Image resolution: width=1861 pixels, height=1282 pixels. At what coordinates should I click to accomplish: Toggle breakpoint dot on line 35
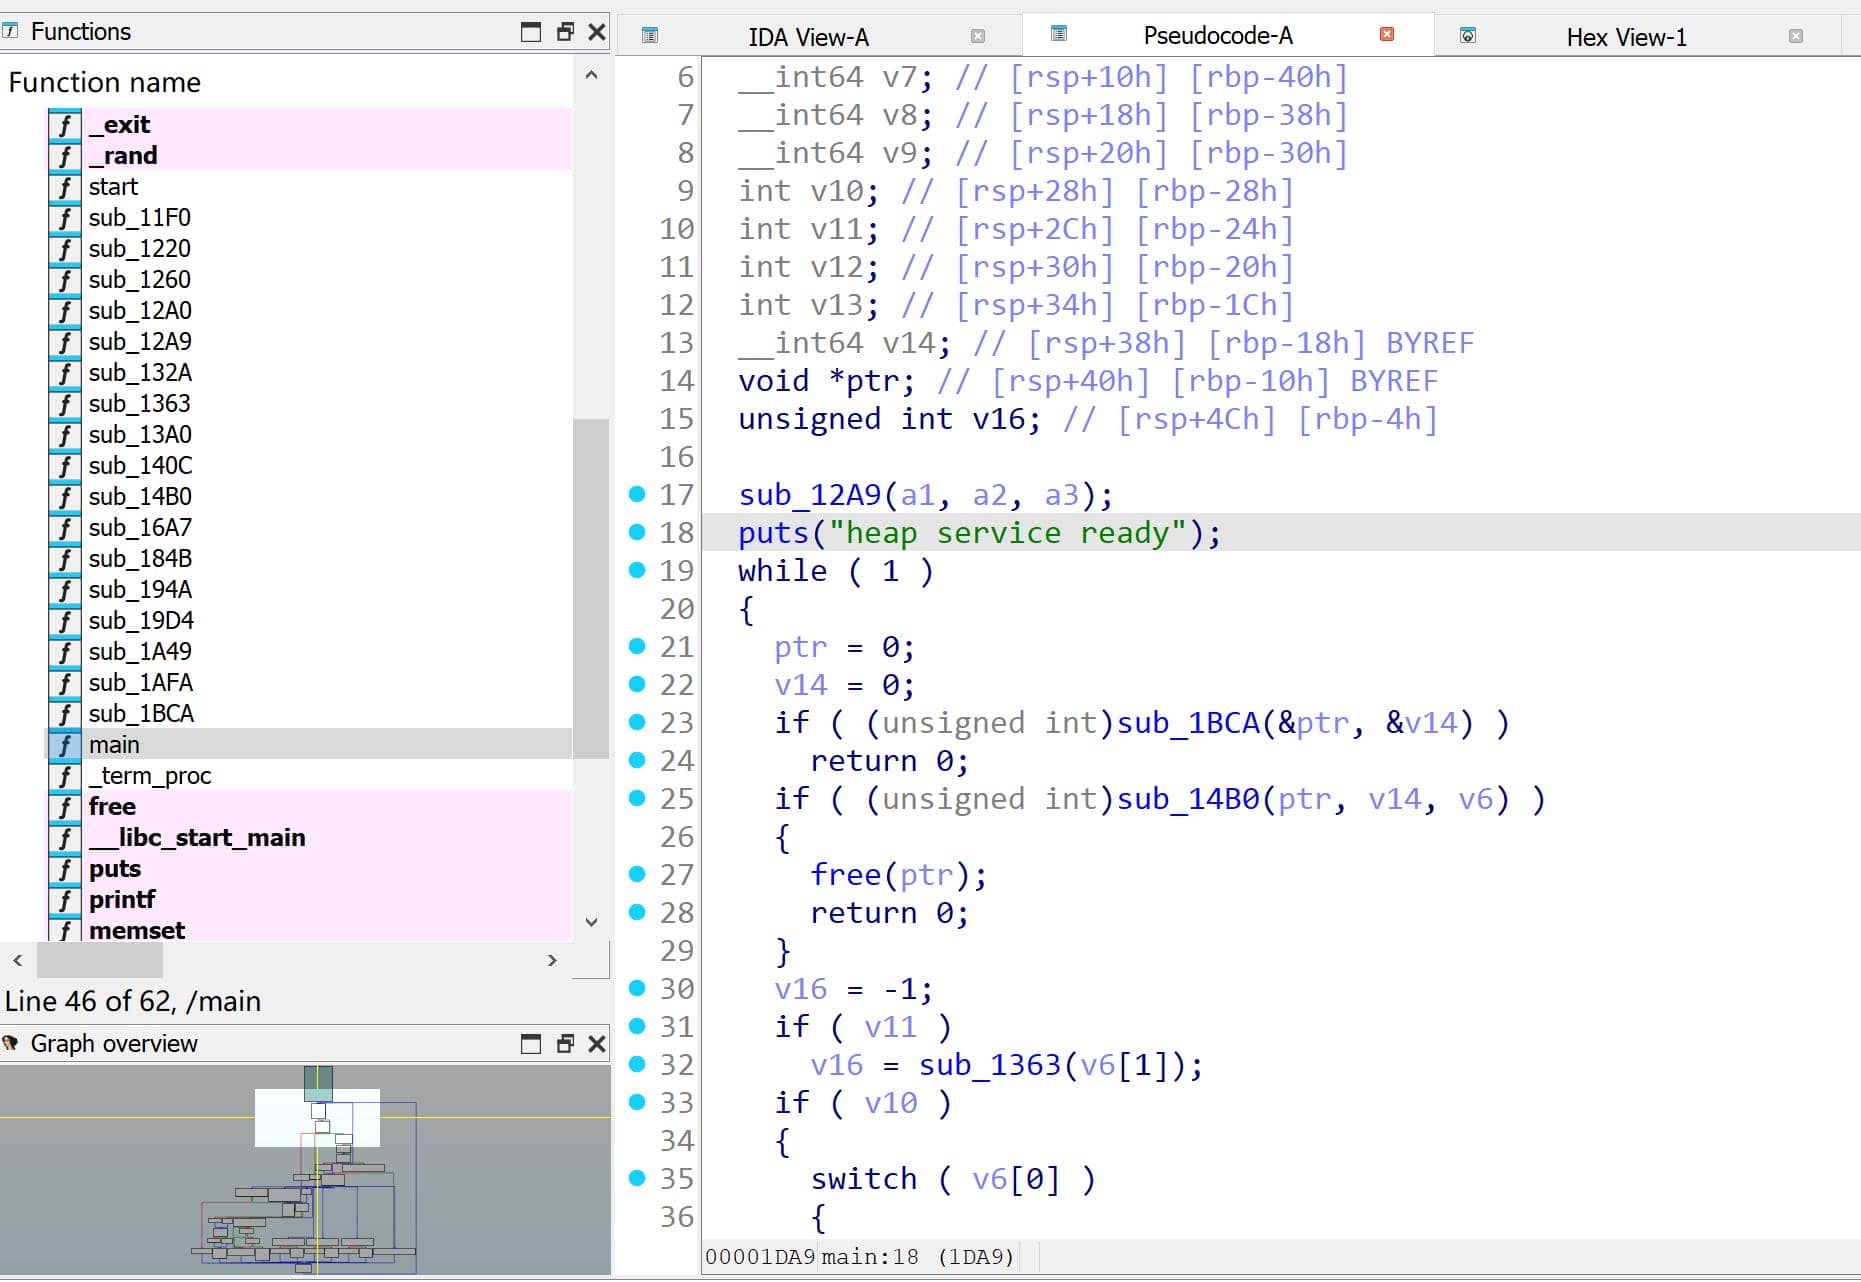pyautogui.click(x=637, y=1178)
